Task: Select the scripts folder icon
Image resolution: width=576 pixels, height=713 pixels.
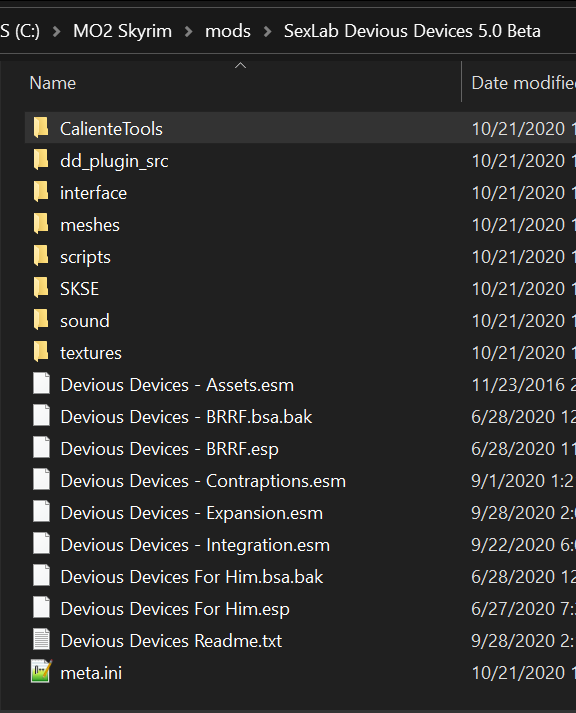Action: click(x=41, y=256)
